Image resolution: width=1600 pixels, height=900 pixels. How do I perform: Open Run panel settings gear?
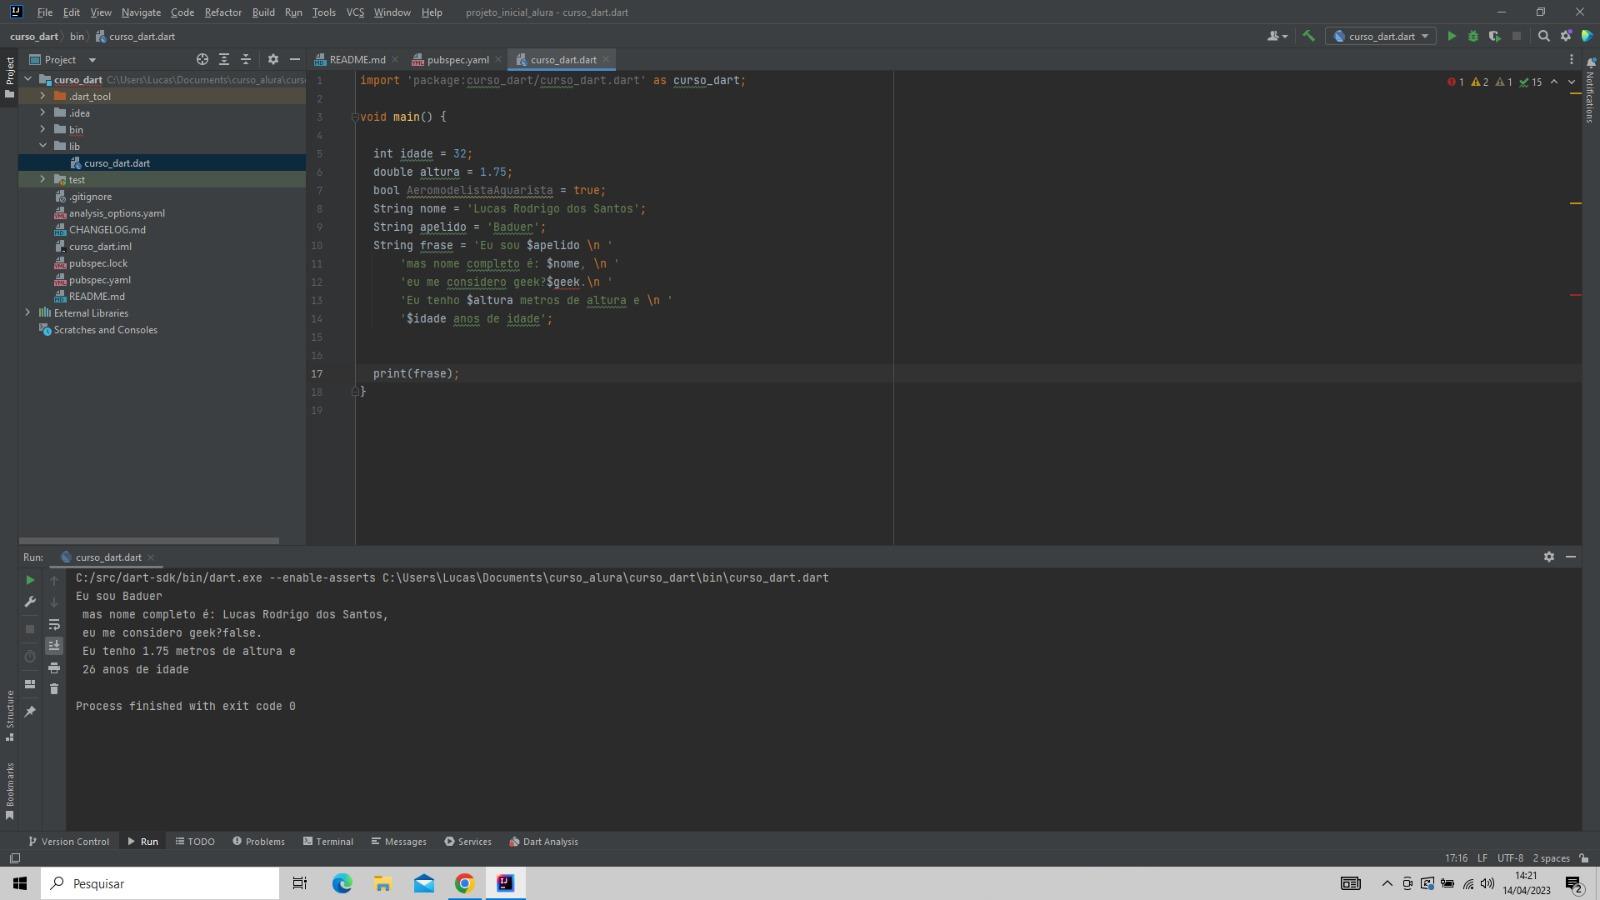pos(1549,557)
